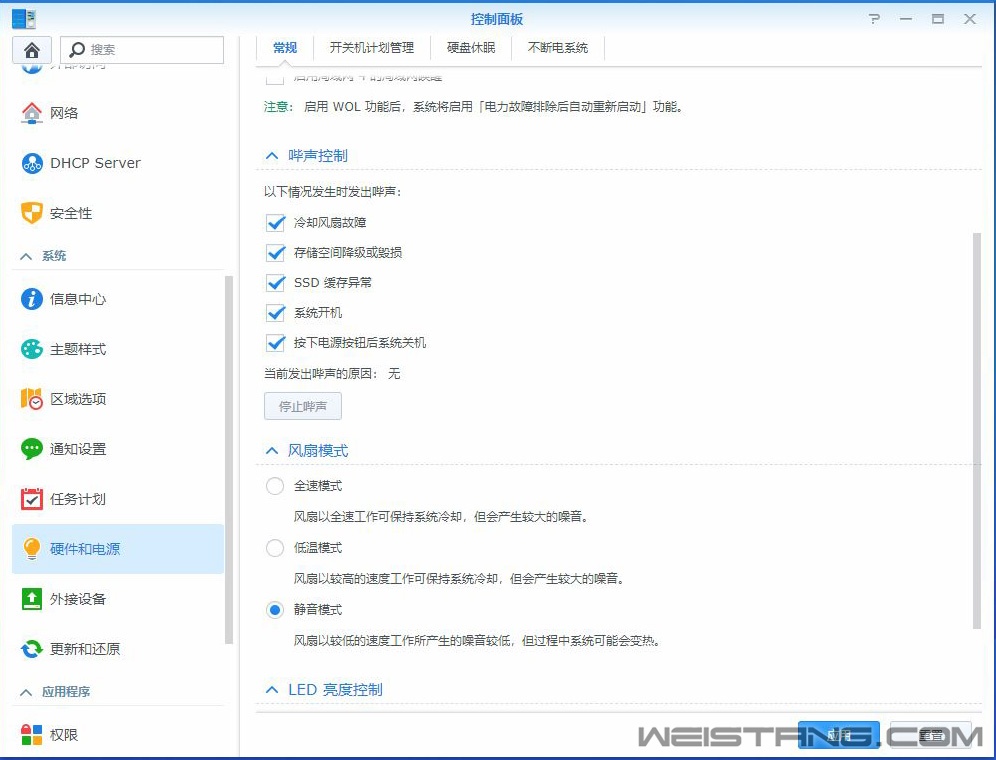Collapse the 风扇模式 section
This screenshot has width=996, height=760.
(x=270, y=450)
